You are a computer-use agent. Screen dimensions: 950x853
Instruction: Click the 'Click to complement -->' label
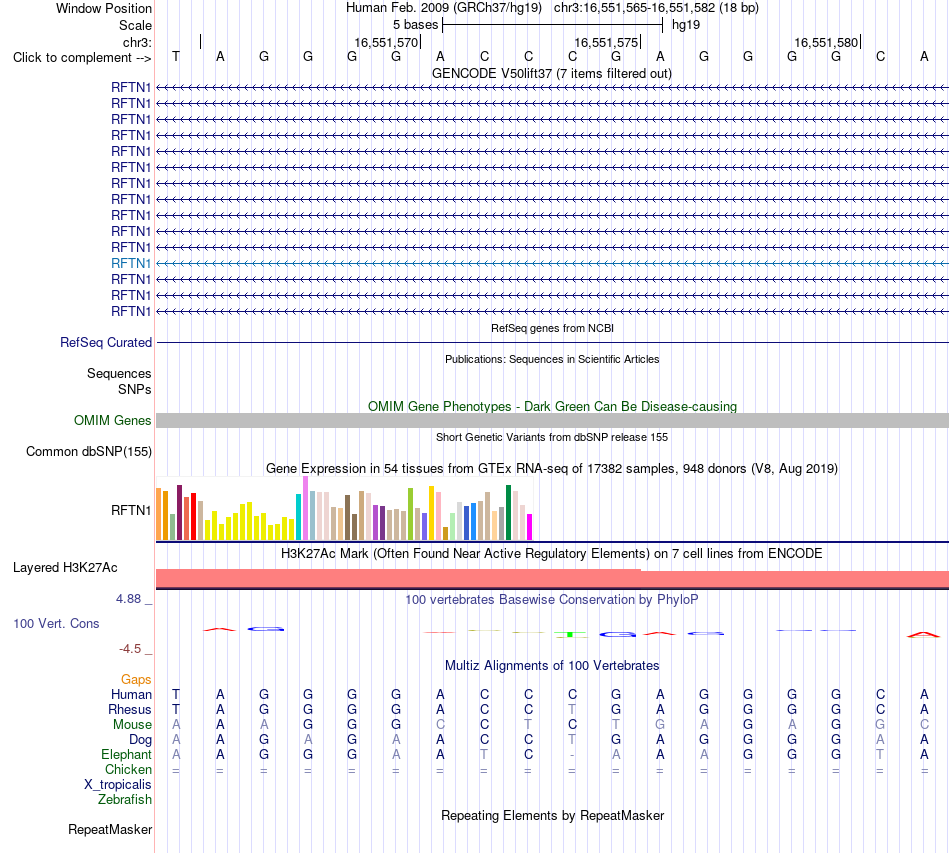pos(82,58)
